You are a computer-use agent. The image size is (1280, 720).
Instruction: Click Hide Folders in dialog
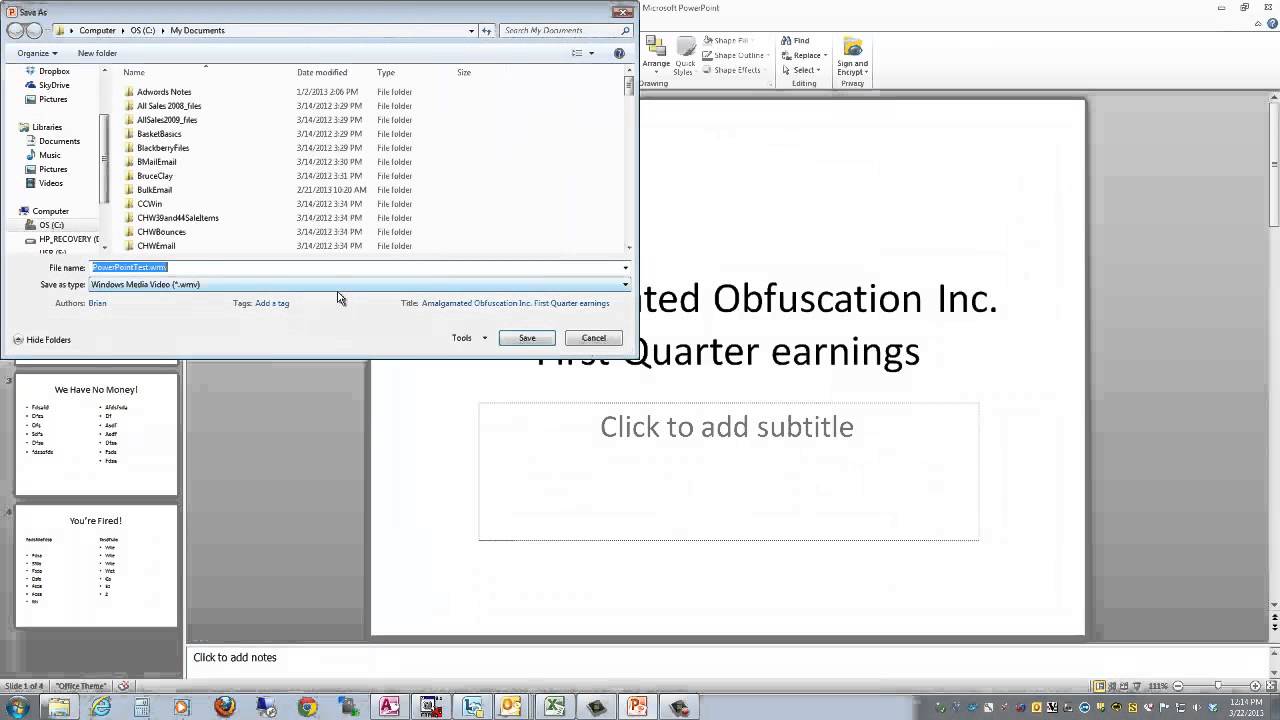tap(42, 340)
